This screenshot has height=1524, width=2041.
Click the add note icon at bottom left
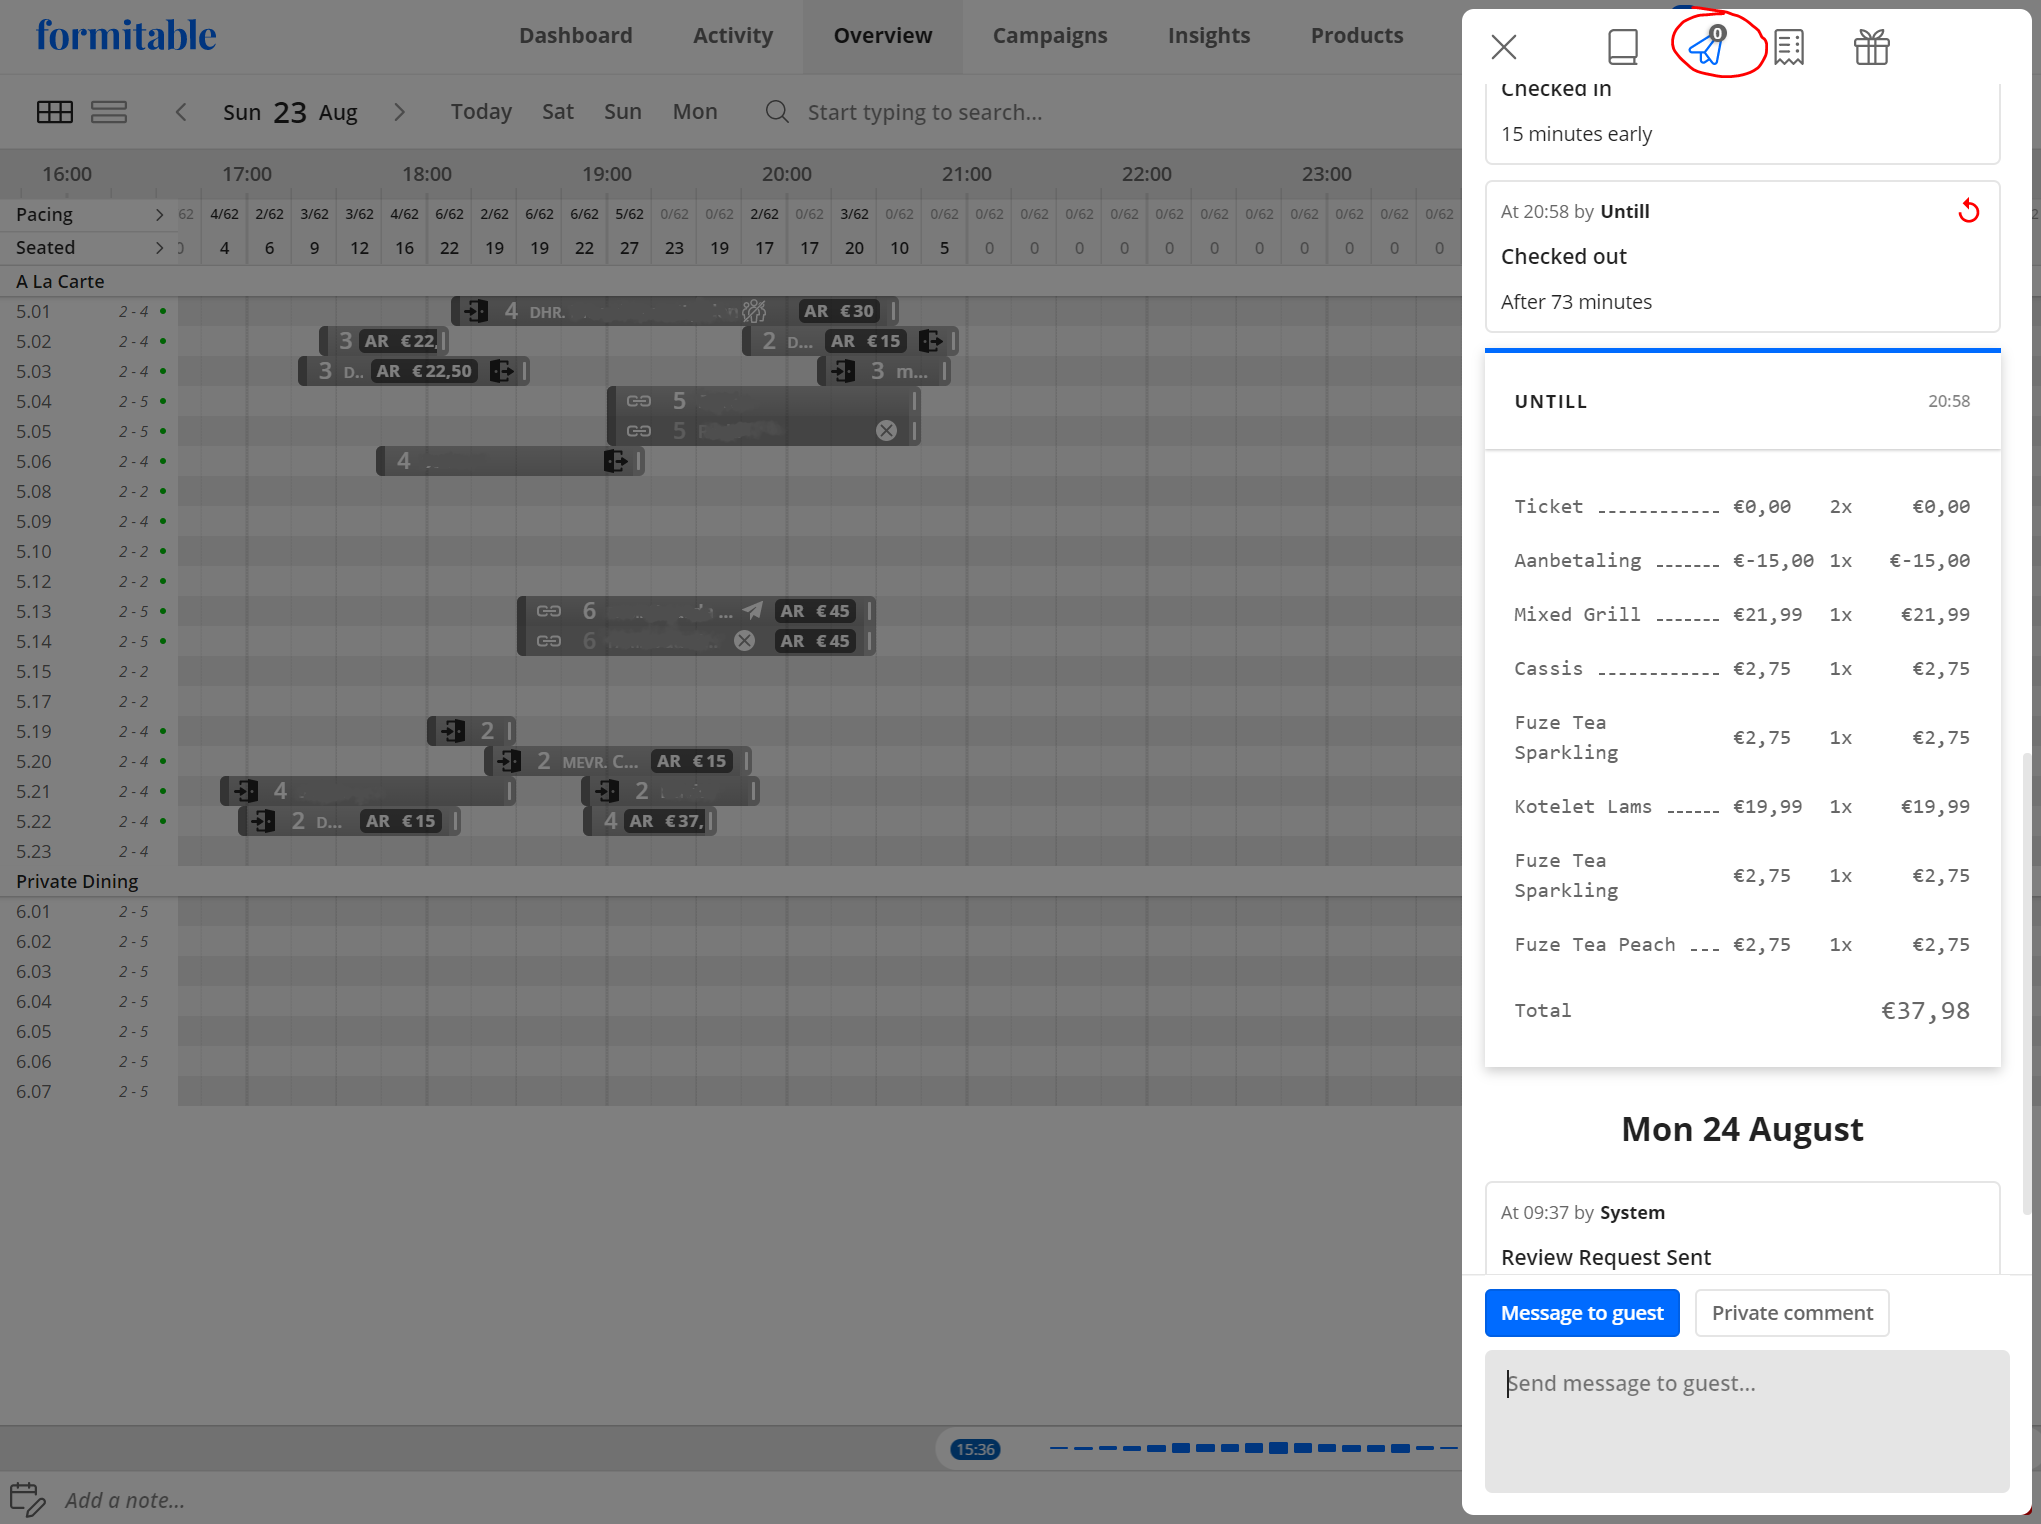click(26, 1497)
